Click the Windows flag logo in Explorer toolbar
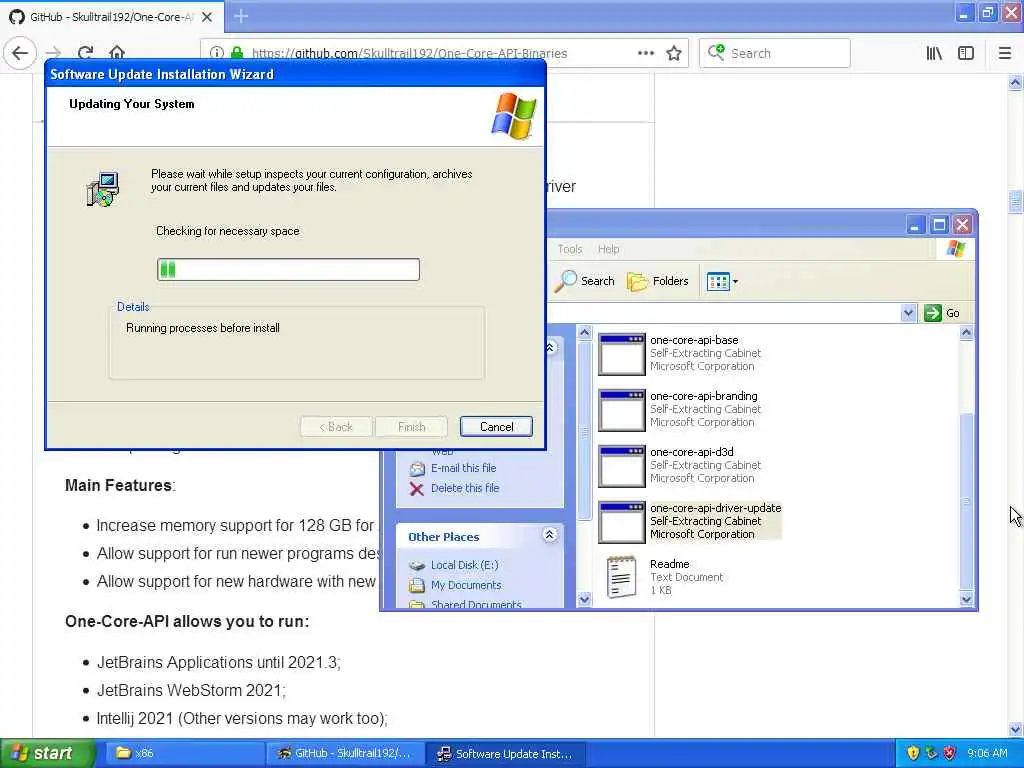The width and height of the screenshot is (1024, 768). (956, 249)
